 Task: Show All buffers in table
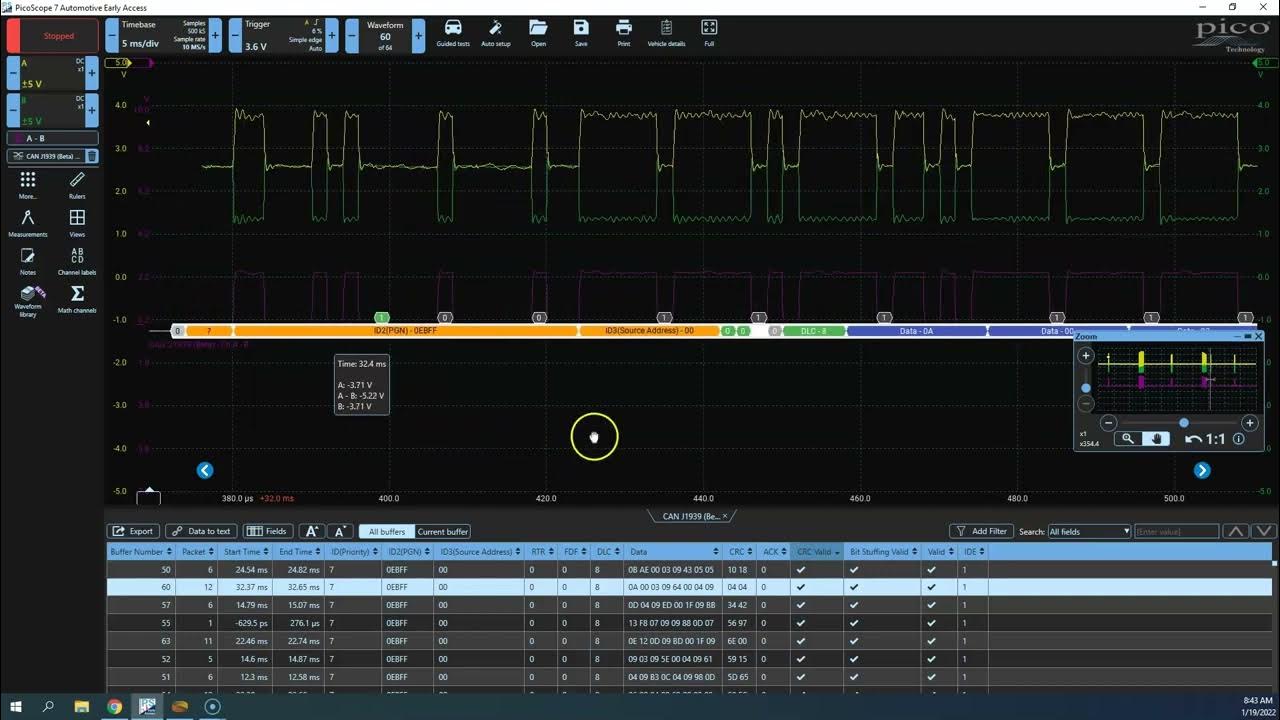tap(386, 531)
